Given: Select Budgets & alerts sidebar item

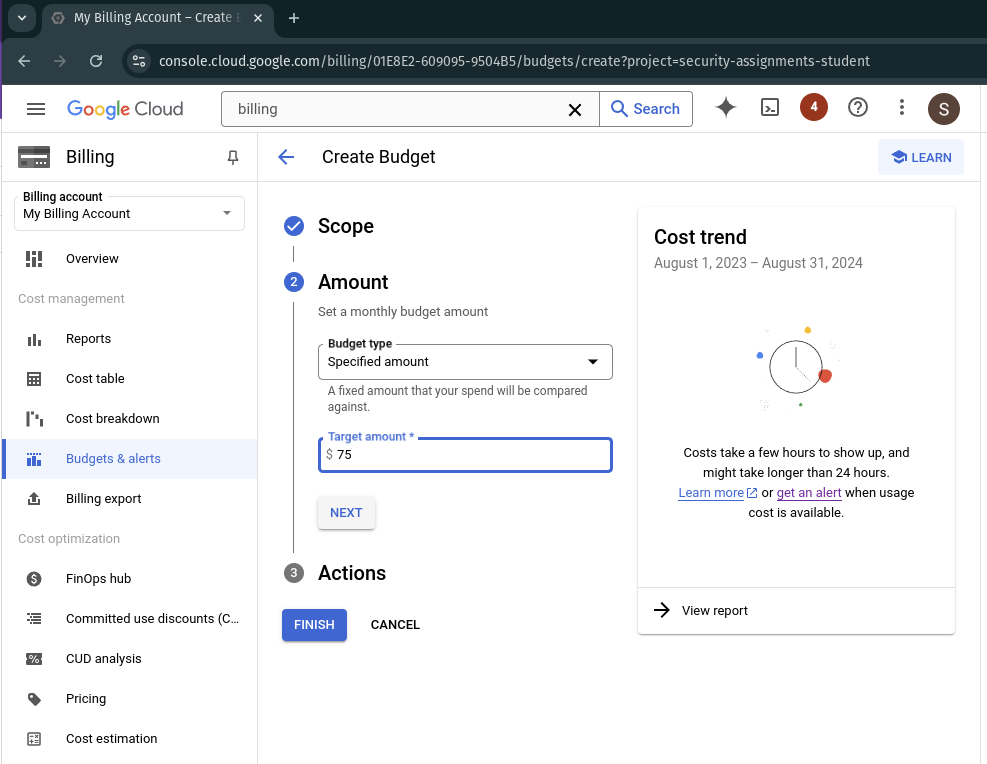Looking at the screenshot, I should (129, 459).
